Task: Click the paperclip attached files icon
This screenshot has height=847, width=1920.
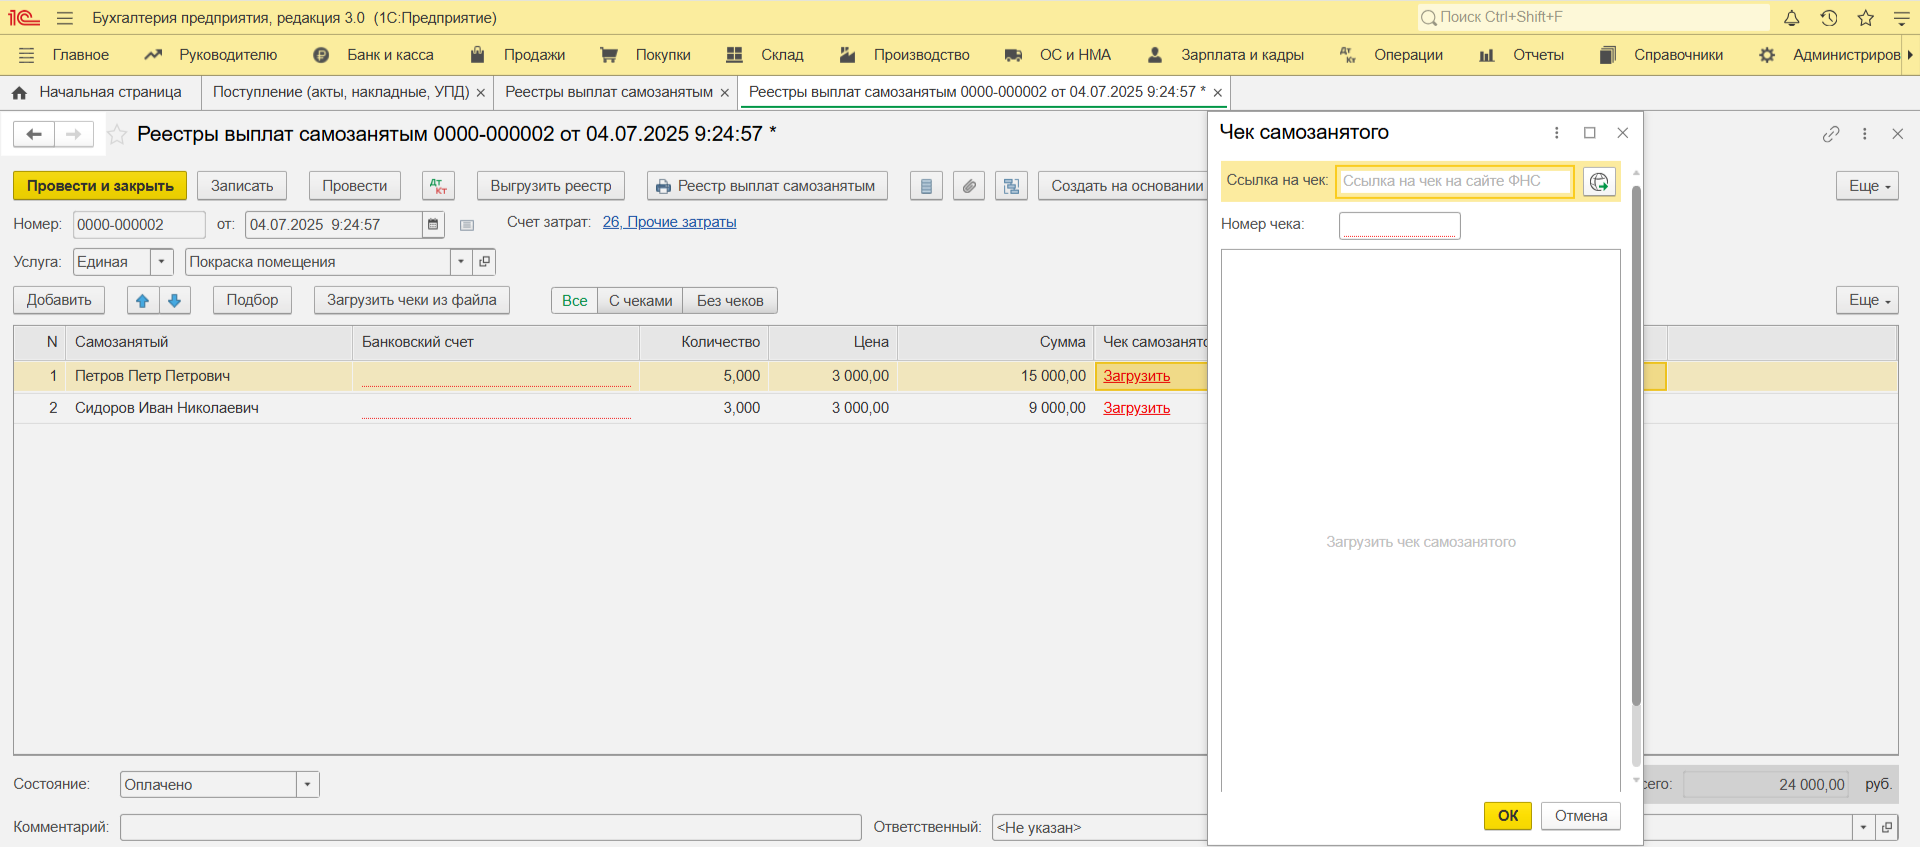Action: click(968, 186)
